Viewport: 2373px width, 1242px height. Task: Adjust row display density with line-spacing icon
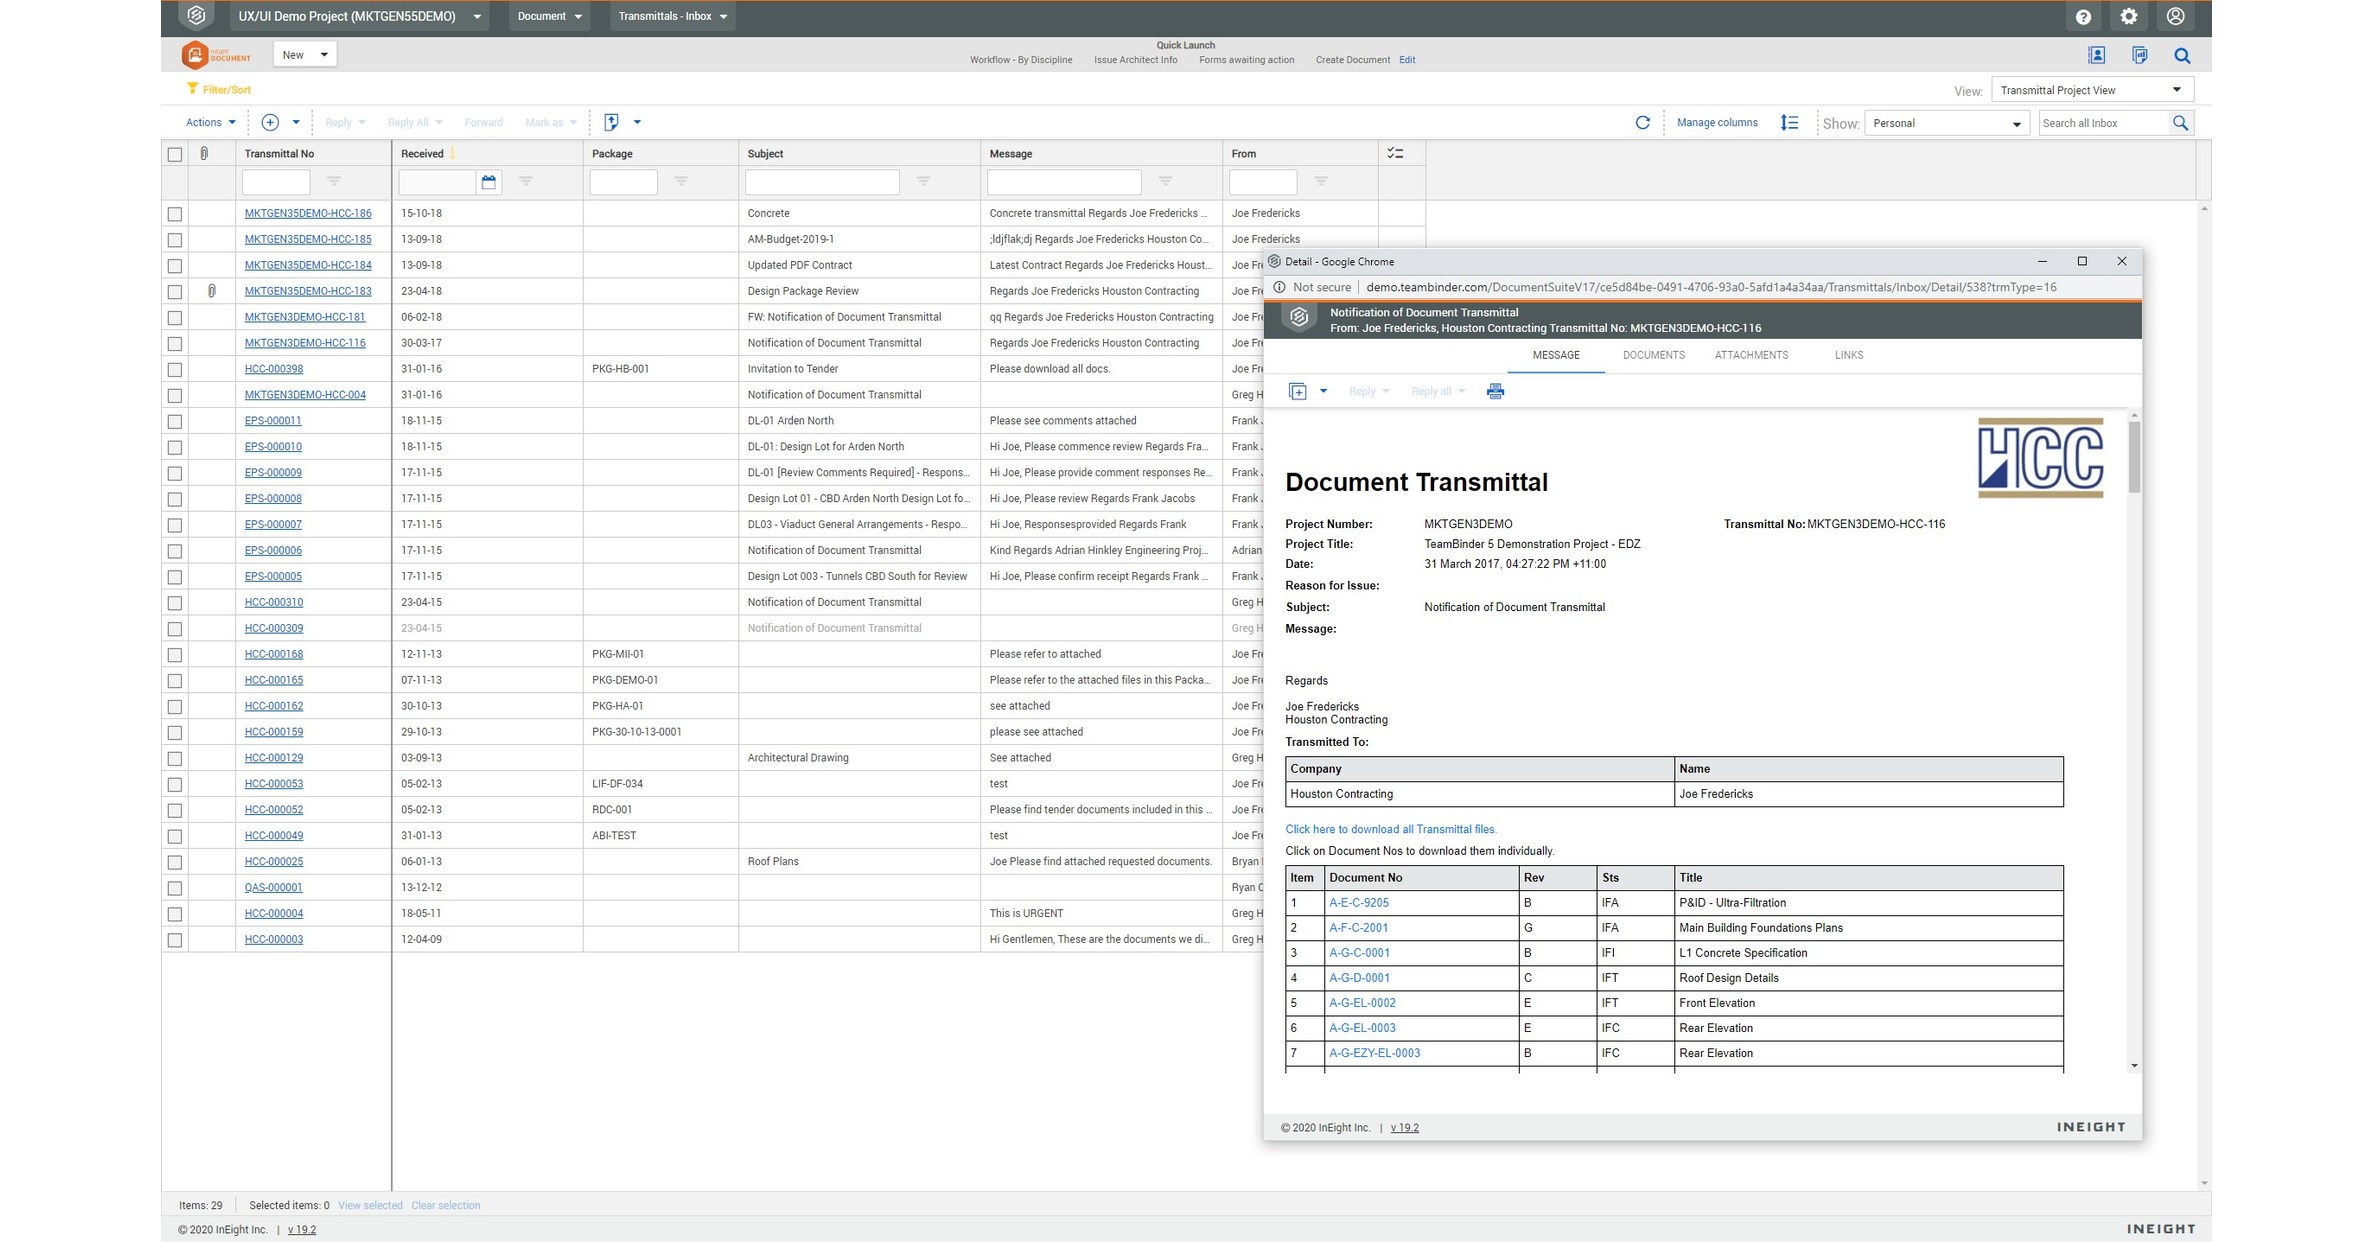click(1790, 122)
